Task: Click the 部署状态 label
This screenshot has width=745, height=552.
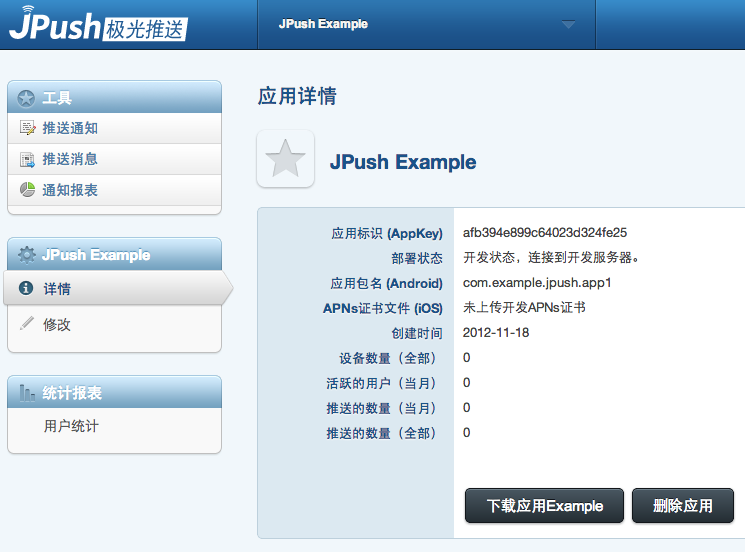Action: [x=417, y=258]
